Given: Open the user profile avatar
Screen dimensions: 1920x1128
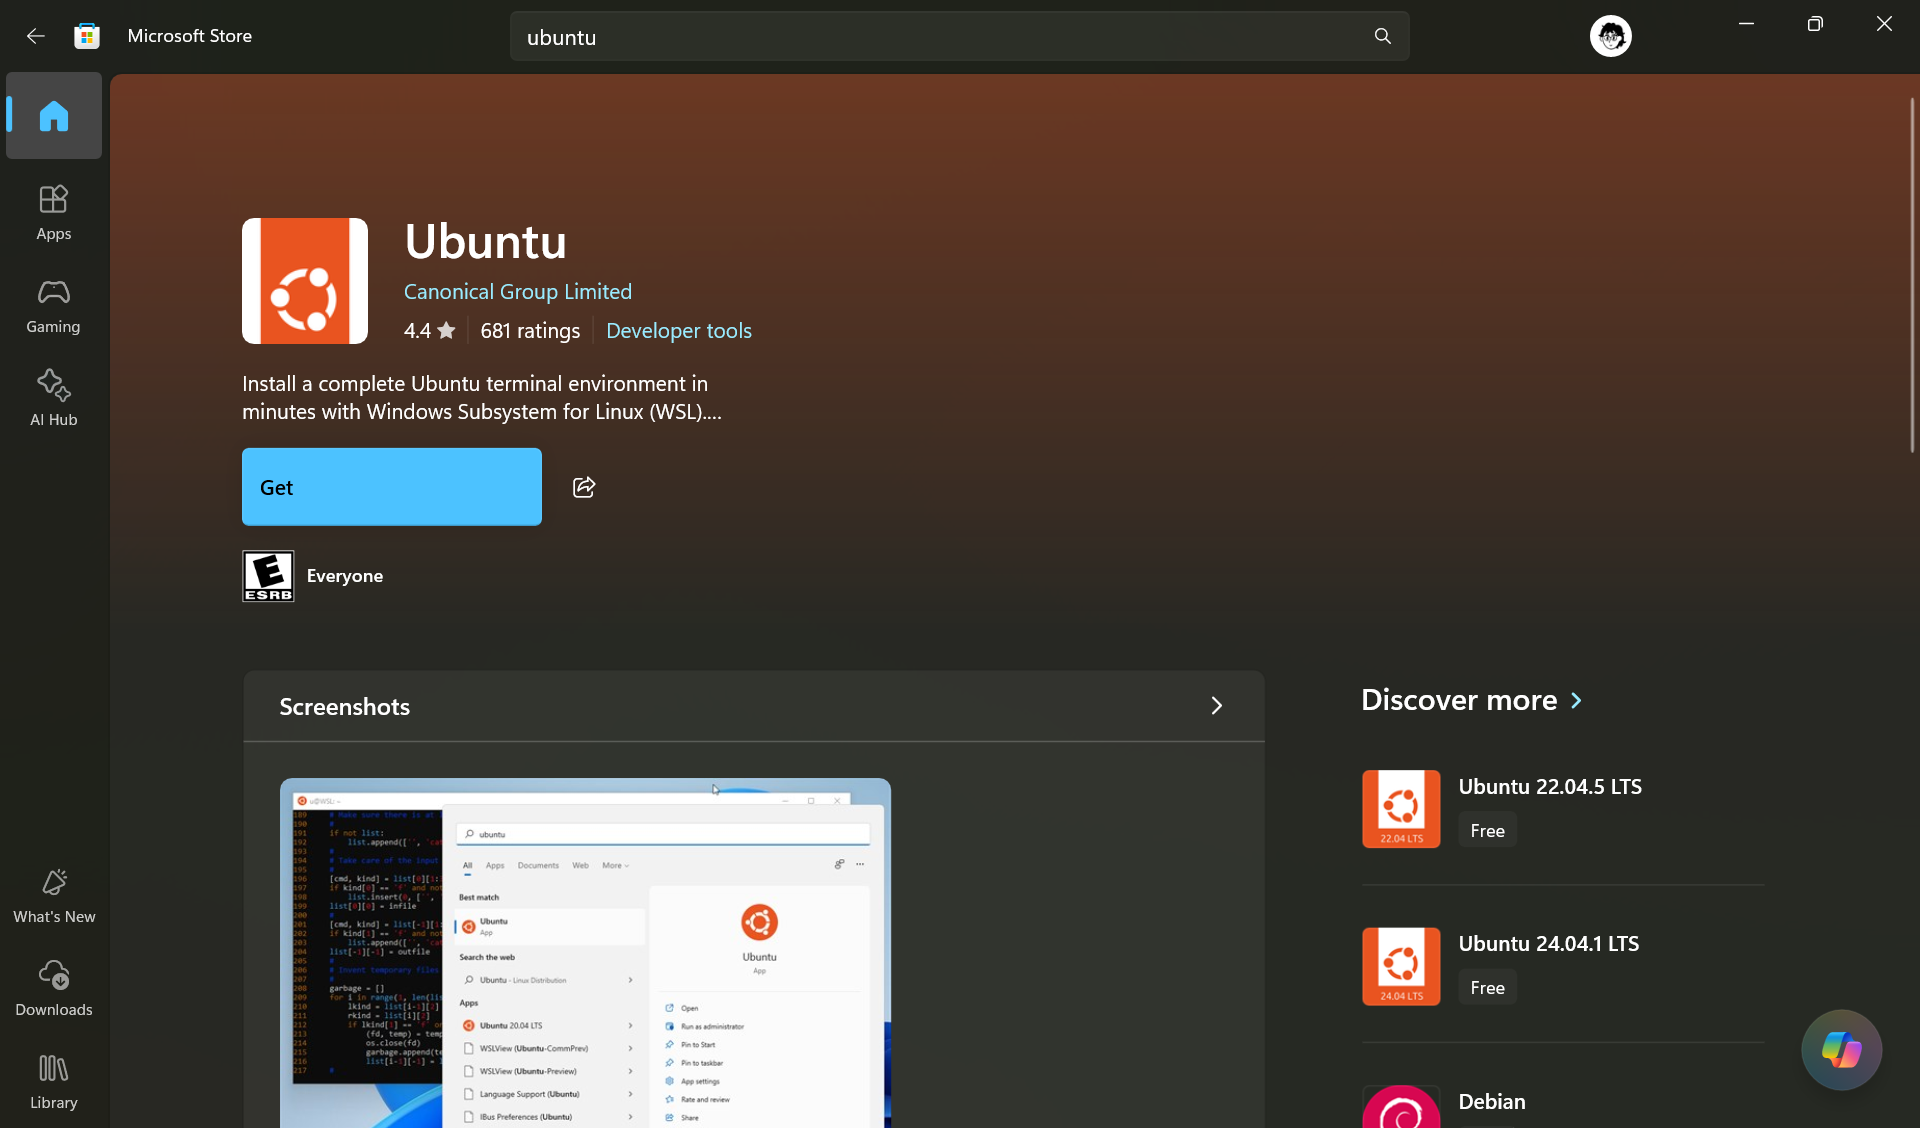Looking at the screenshot, I should click(1610, 36).
